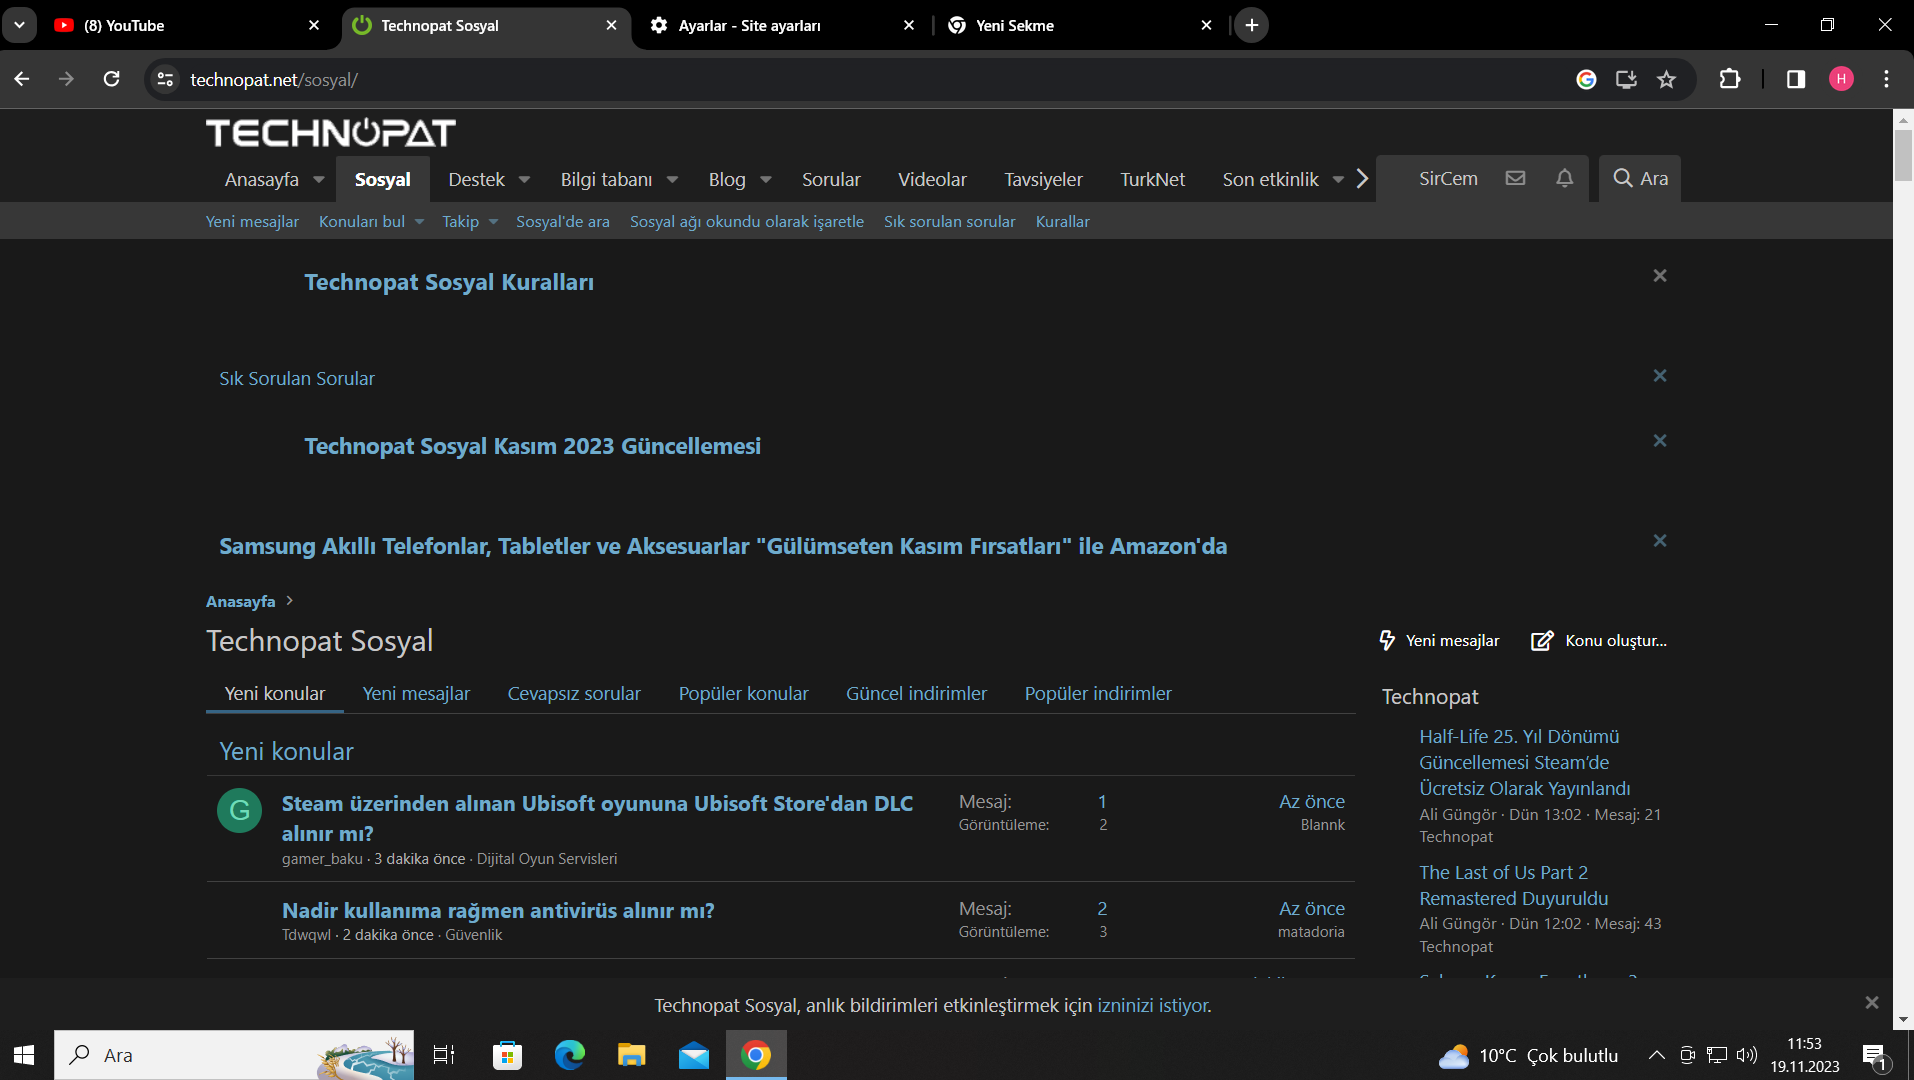Click the address bar URL field
This screenshot has width=1914, height=1080.
860,79
